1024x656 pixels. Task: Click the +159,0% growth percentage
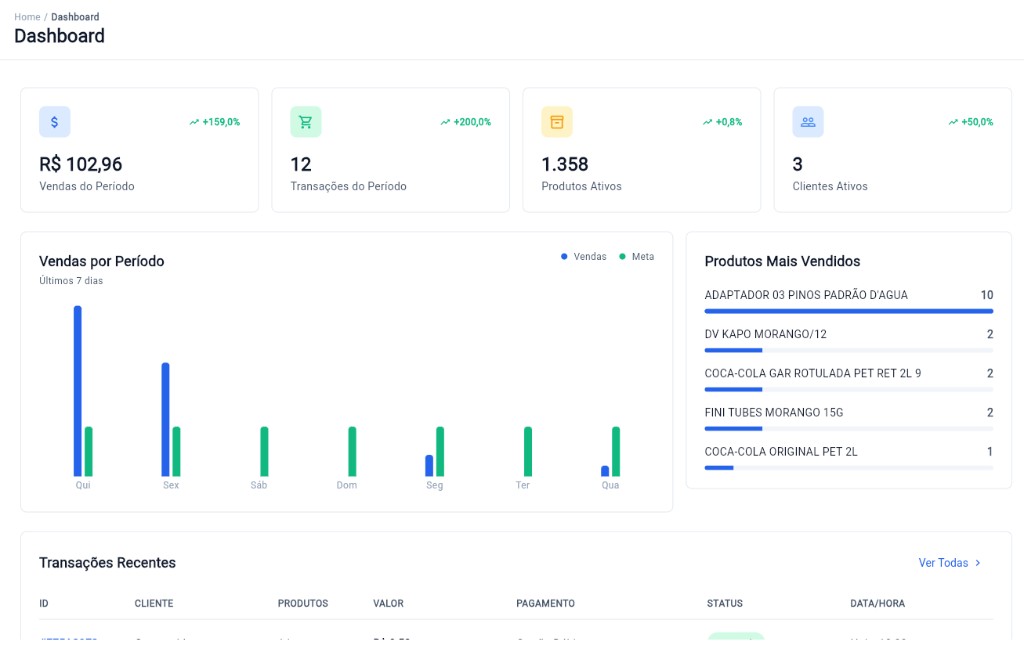coord(221,122)
